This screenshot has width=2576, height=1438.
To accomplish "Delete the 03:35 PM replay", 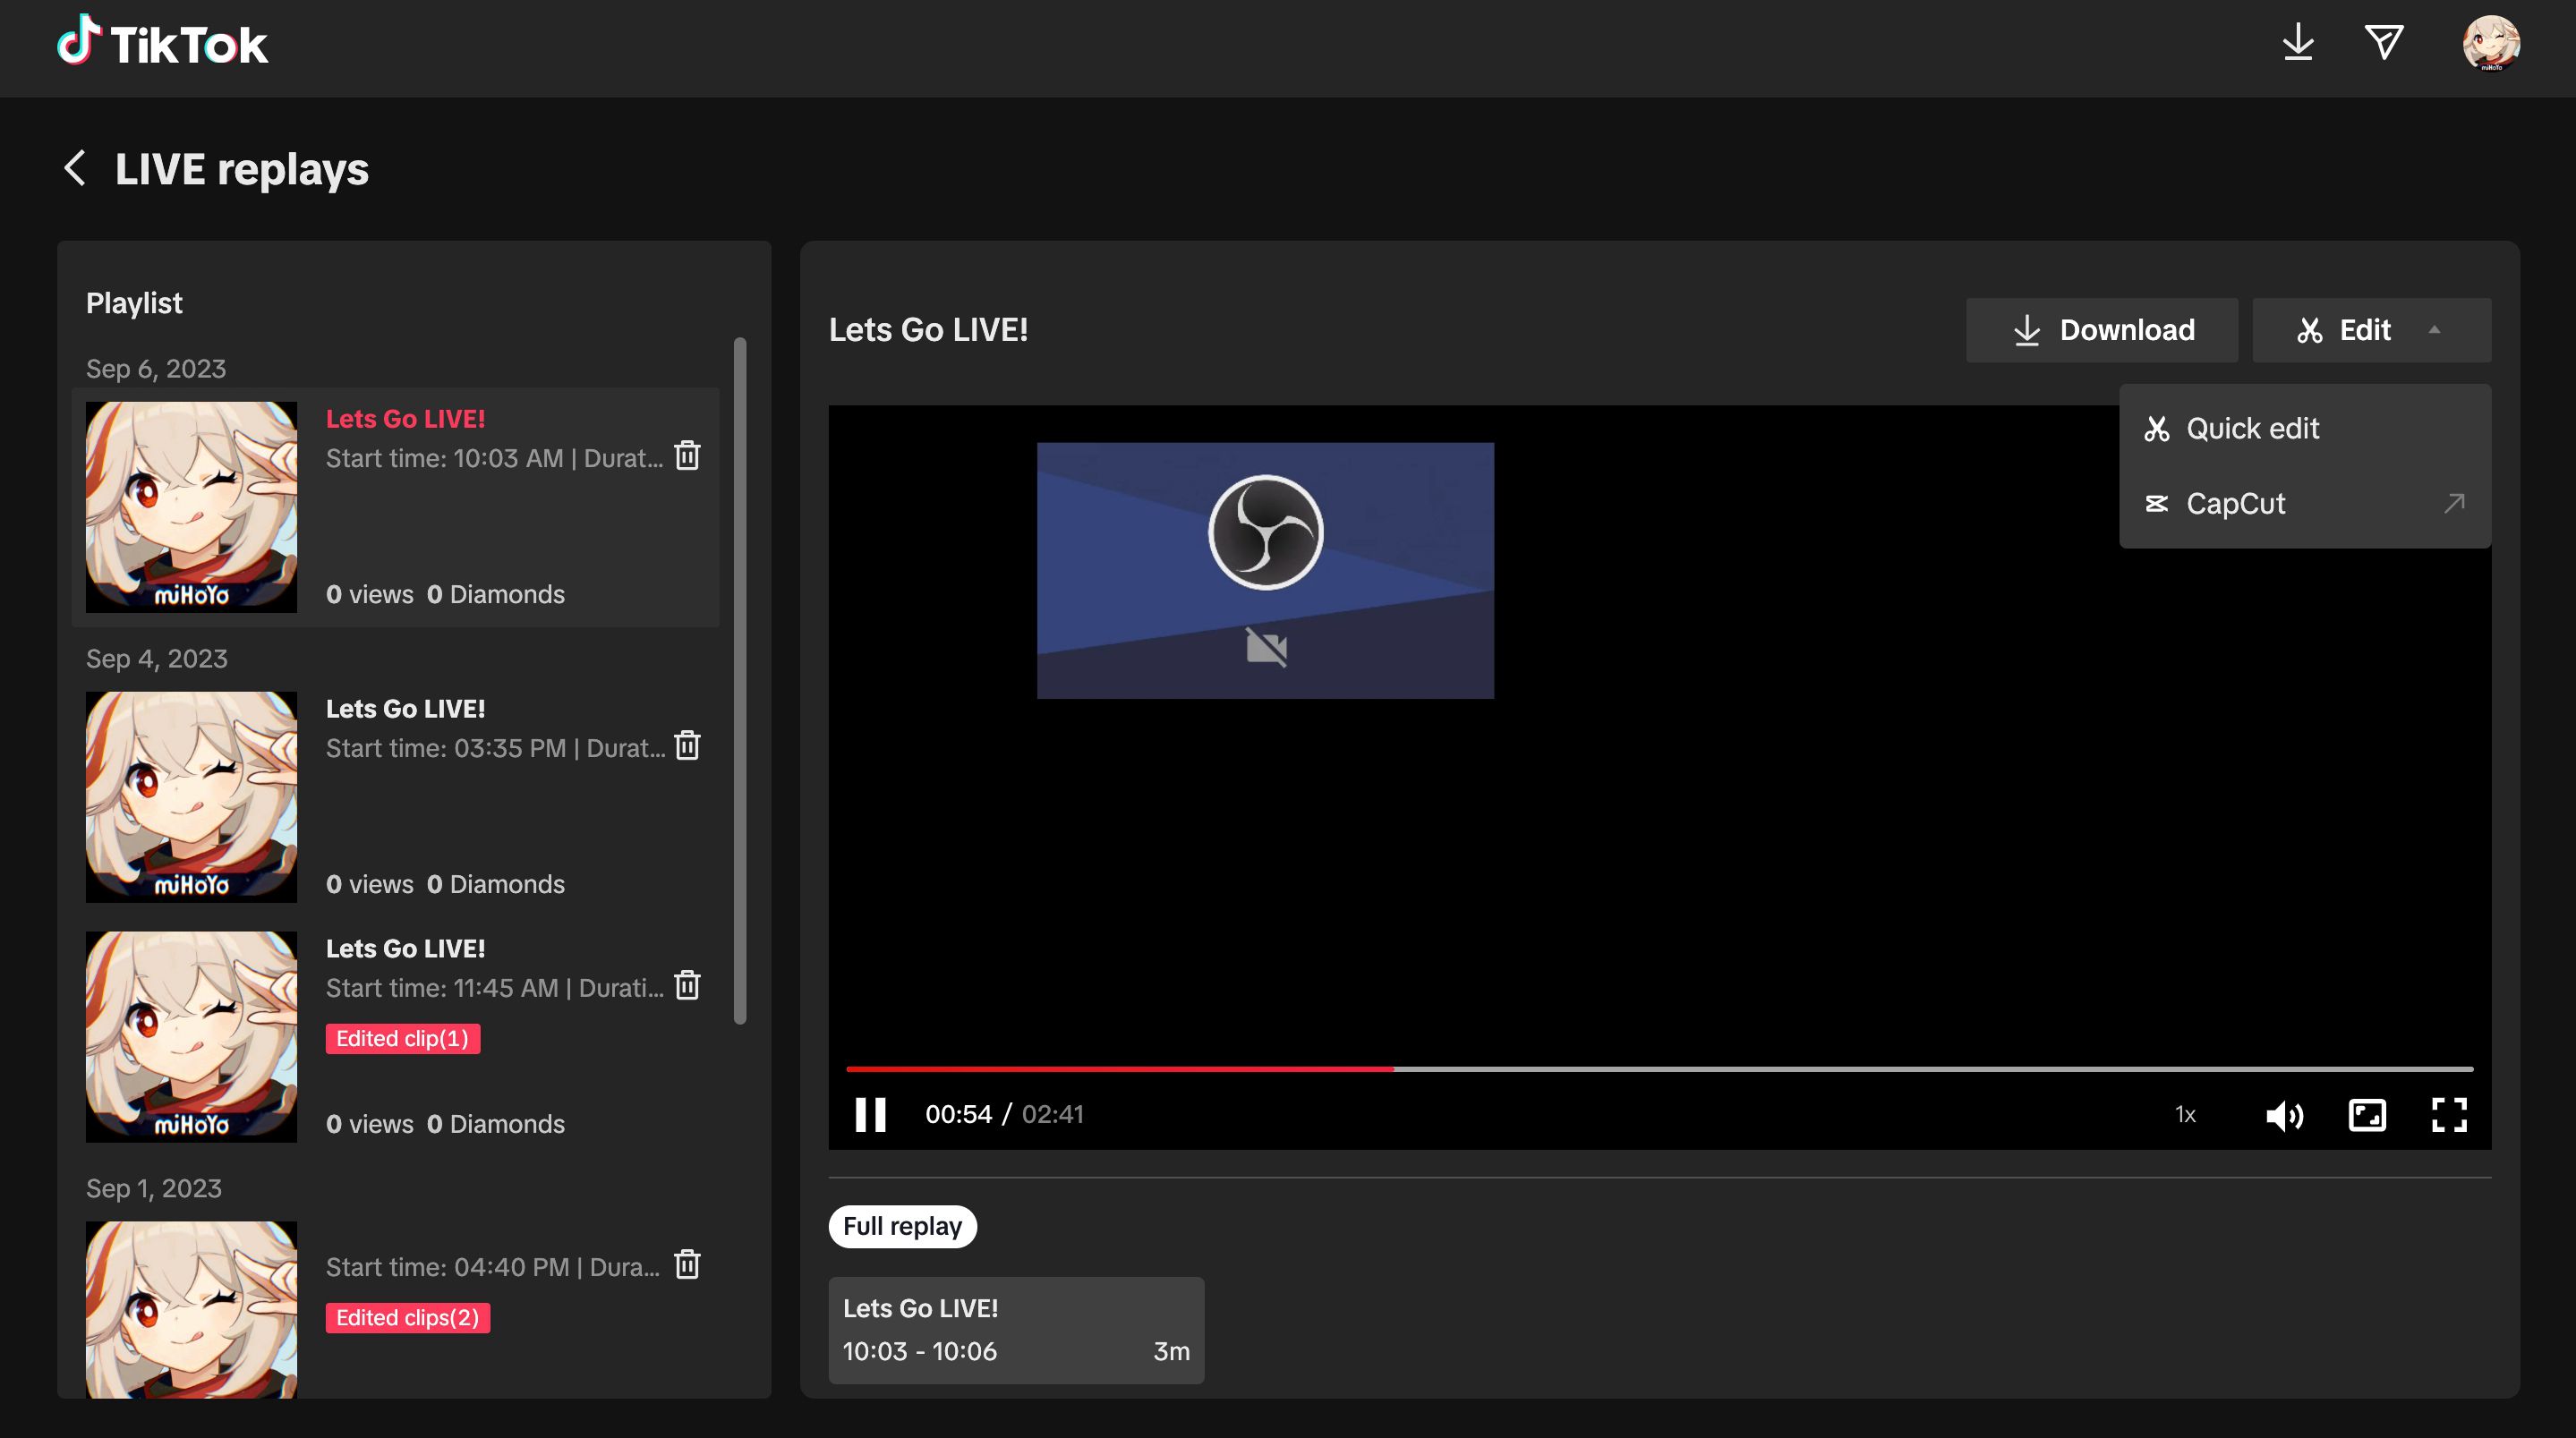I will coord(687,746).
